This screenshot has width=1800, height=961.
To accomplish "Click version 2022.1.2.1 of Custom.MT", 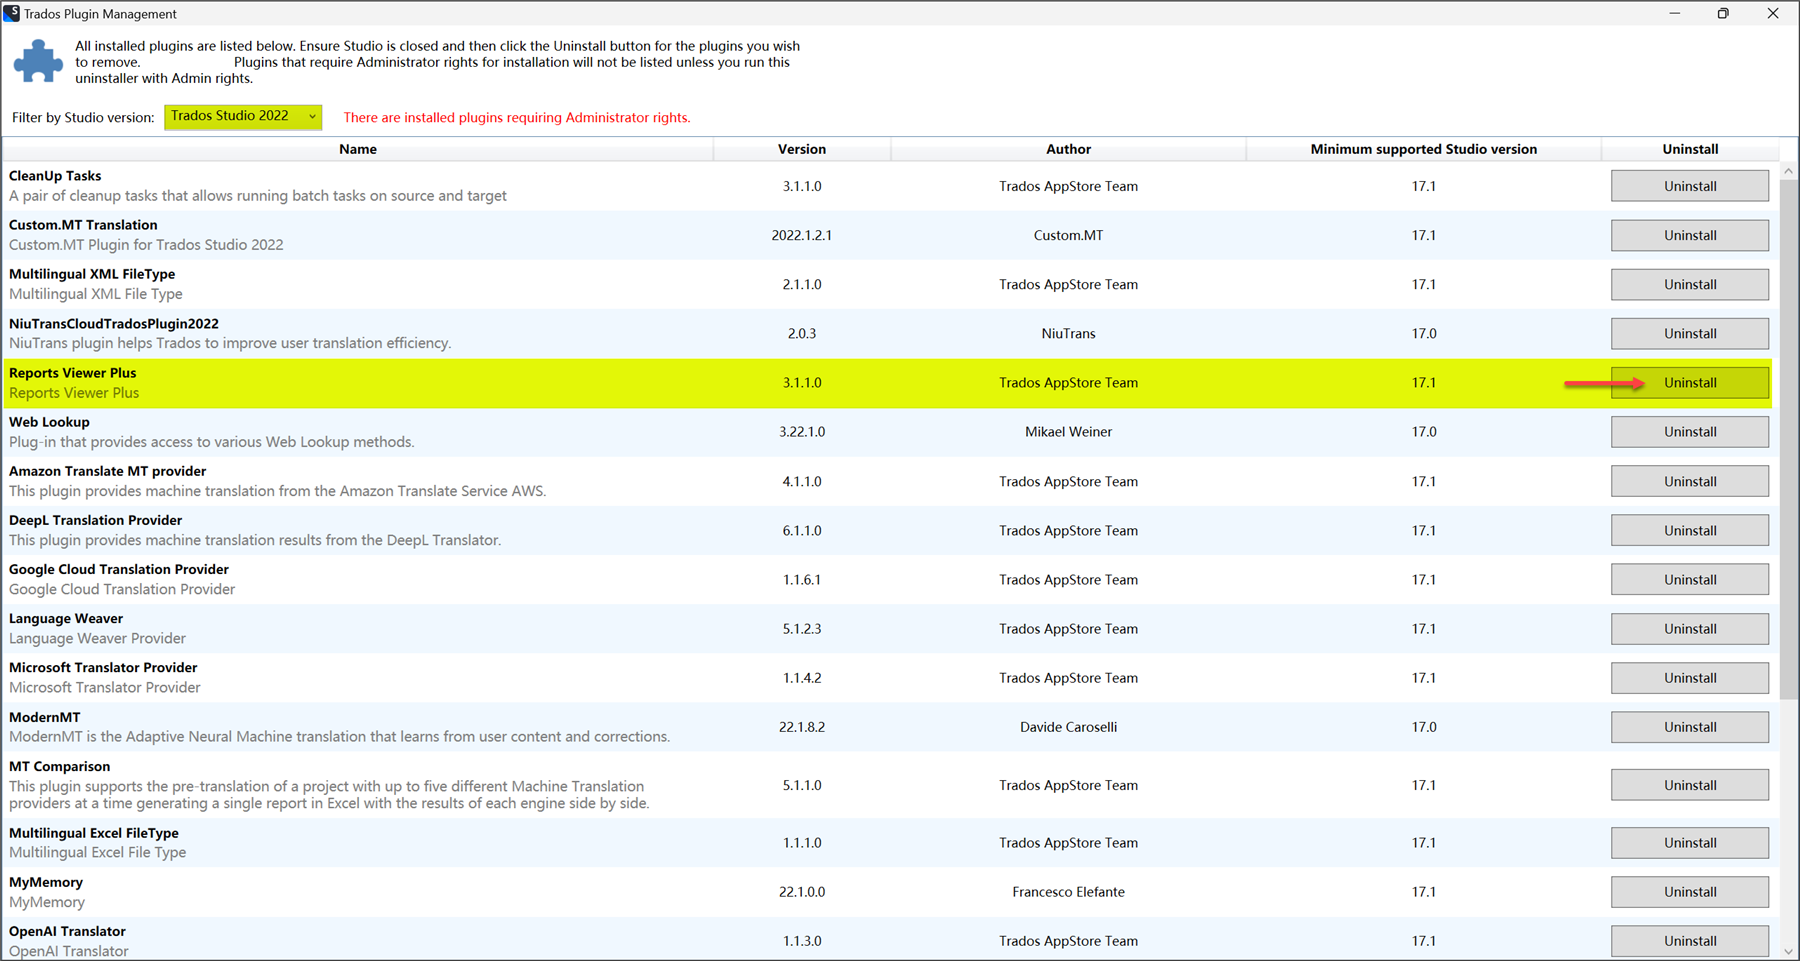I will (802, 235).
